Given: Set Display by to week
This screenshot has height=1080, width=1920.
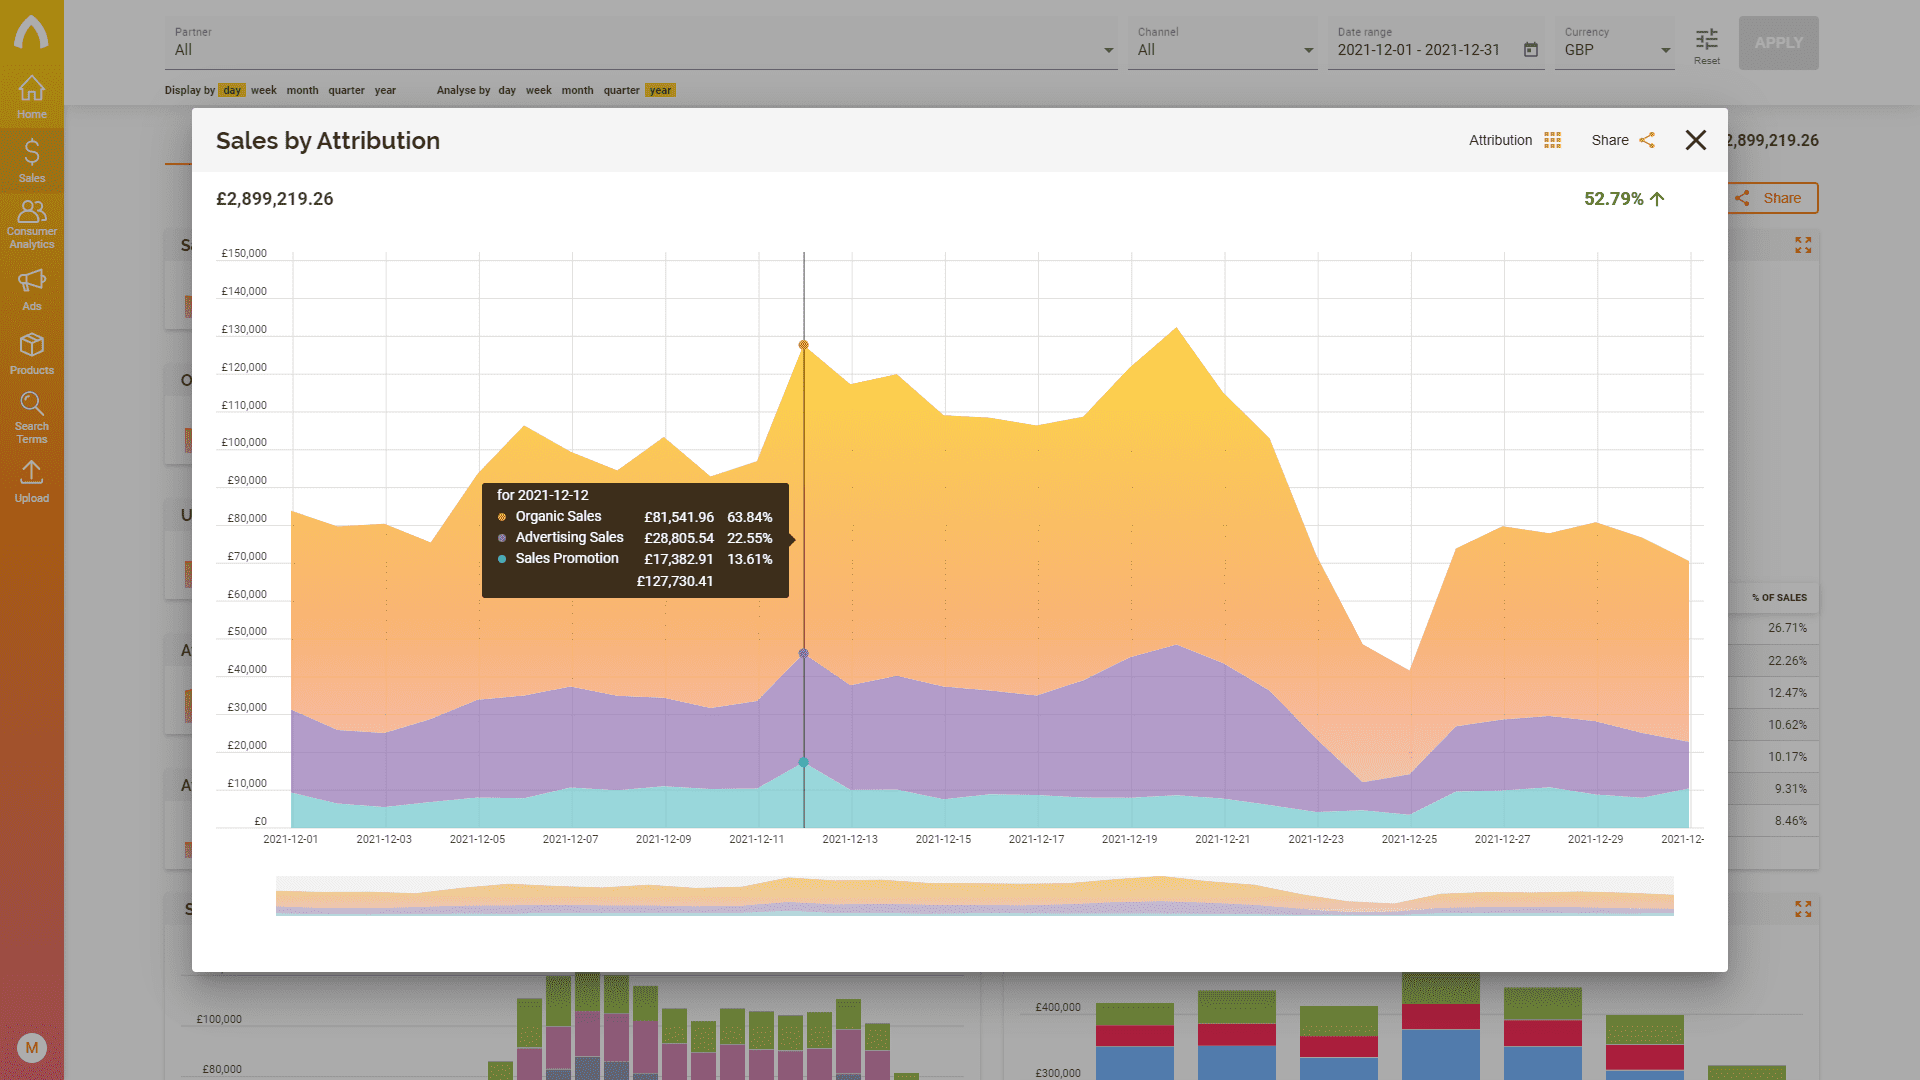Looking at the screenshot, I should point(264,90).
